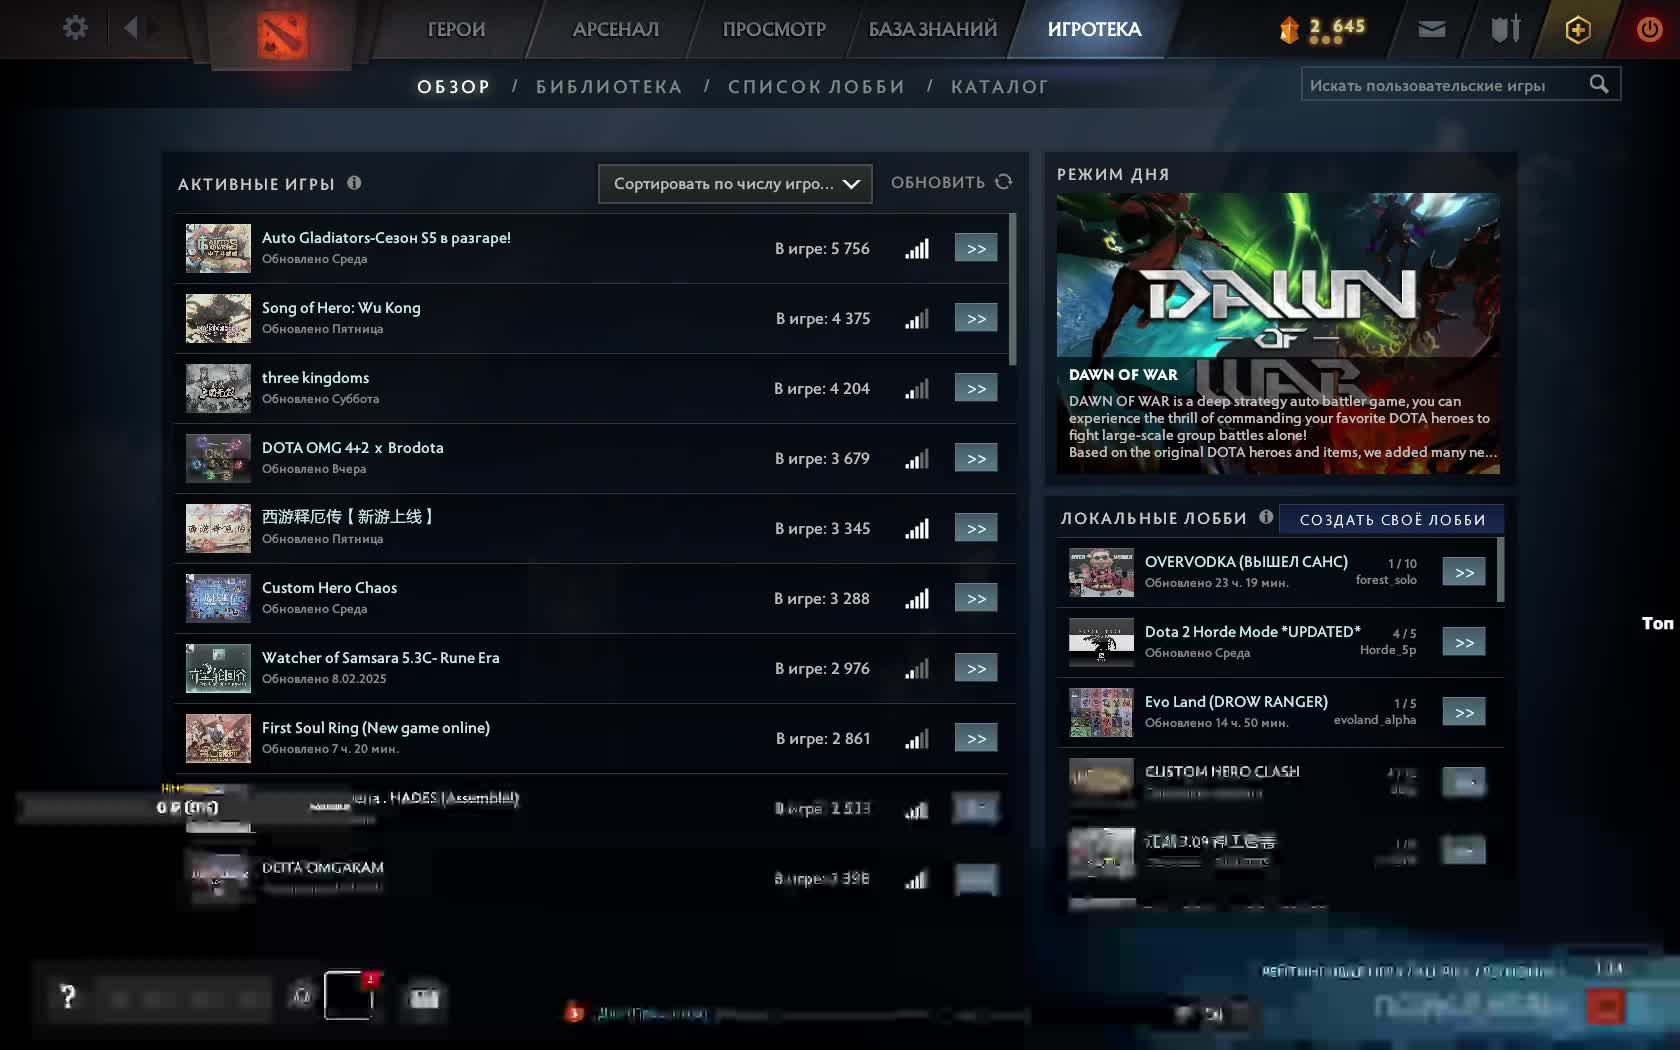
Task: Open Auto Gladiators with arrow button
Action: click(x=976, y=248)
